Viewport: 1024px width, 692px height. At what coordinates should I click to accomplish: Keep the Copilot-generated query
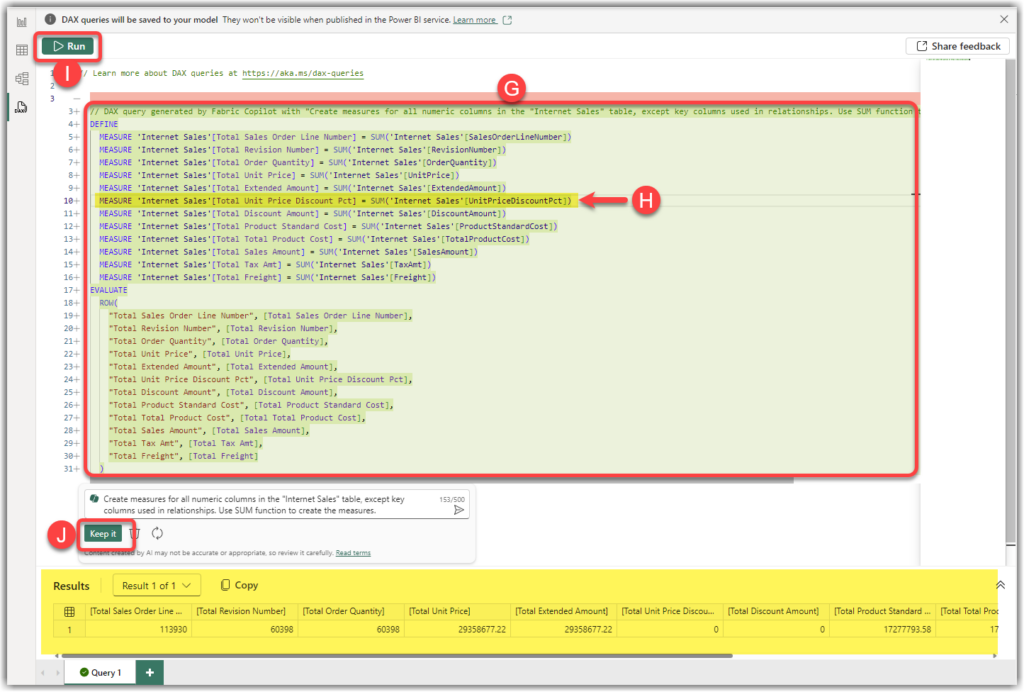(x=103, y=534)
